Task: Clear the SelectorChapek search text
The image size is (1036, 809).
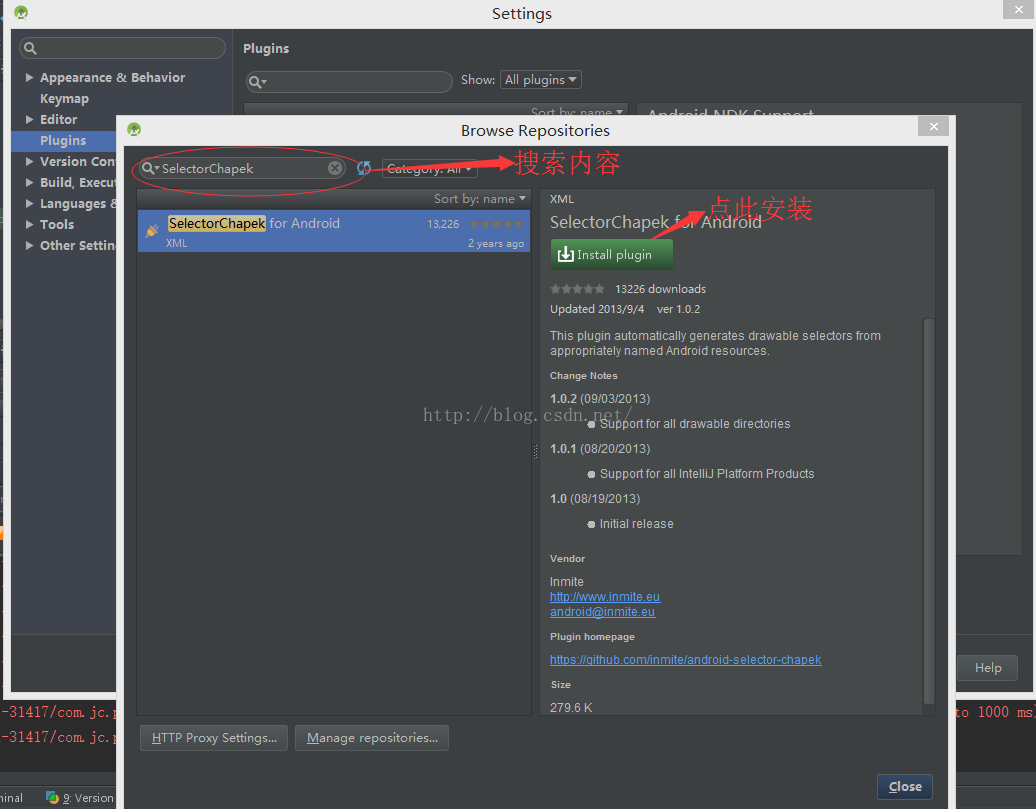Action: pyautogui.click(x=335, y=169)
